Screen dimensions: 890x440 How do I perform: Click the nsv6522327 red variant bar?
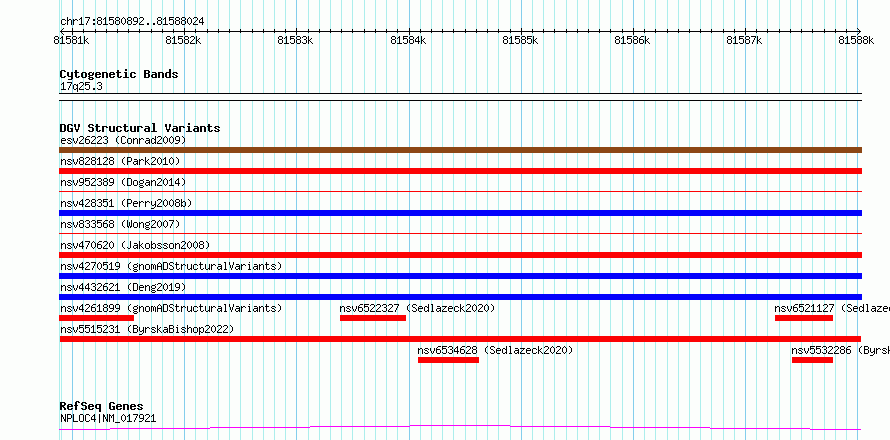[x=373, y=318]
